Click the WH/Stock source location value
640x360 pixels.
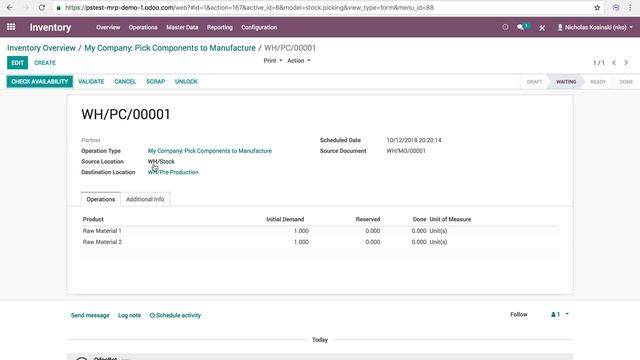[x=161, y=161]
